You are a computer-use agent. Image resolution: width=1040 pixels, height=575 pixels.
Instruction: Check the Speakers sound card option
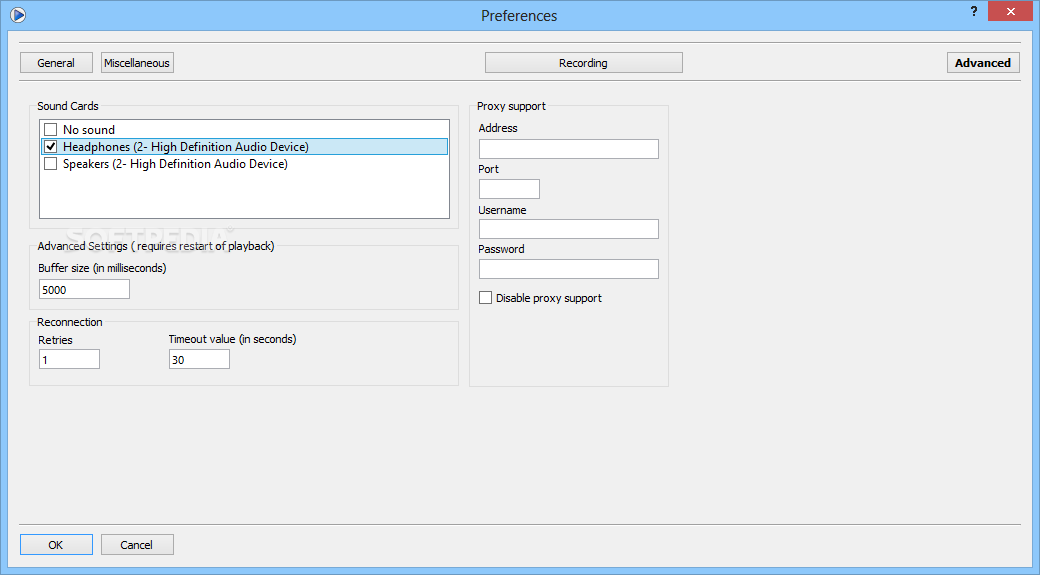click(51, 164)
